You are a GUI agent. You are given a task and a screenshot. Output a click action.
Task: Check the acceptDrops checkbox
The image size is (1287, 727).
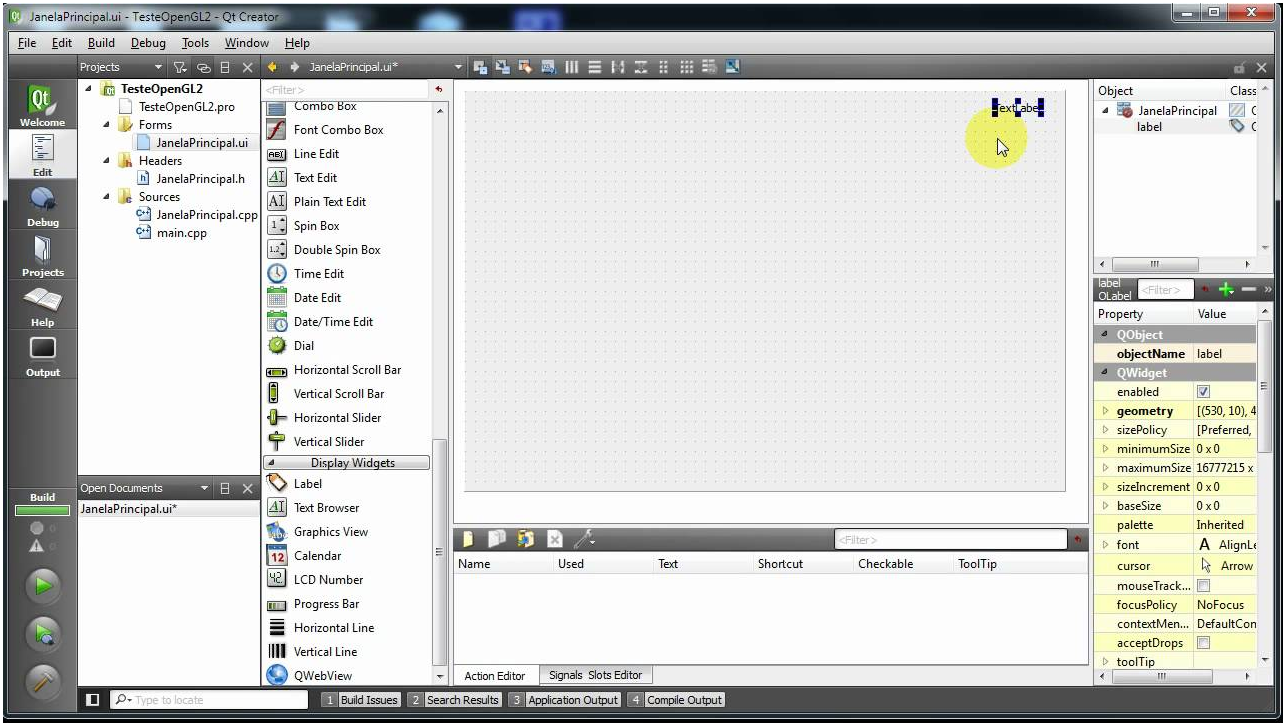(x=1203, y=643)
